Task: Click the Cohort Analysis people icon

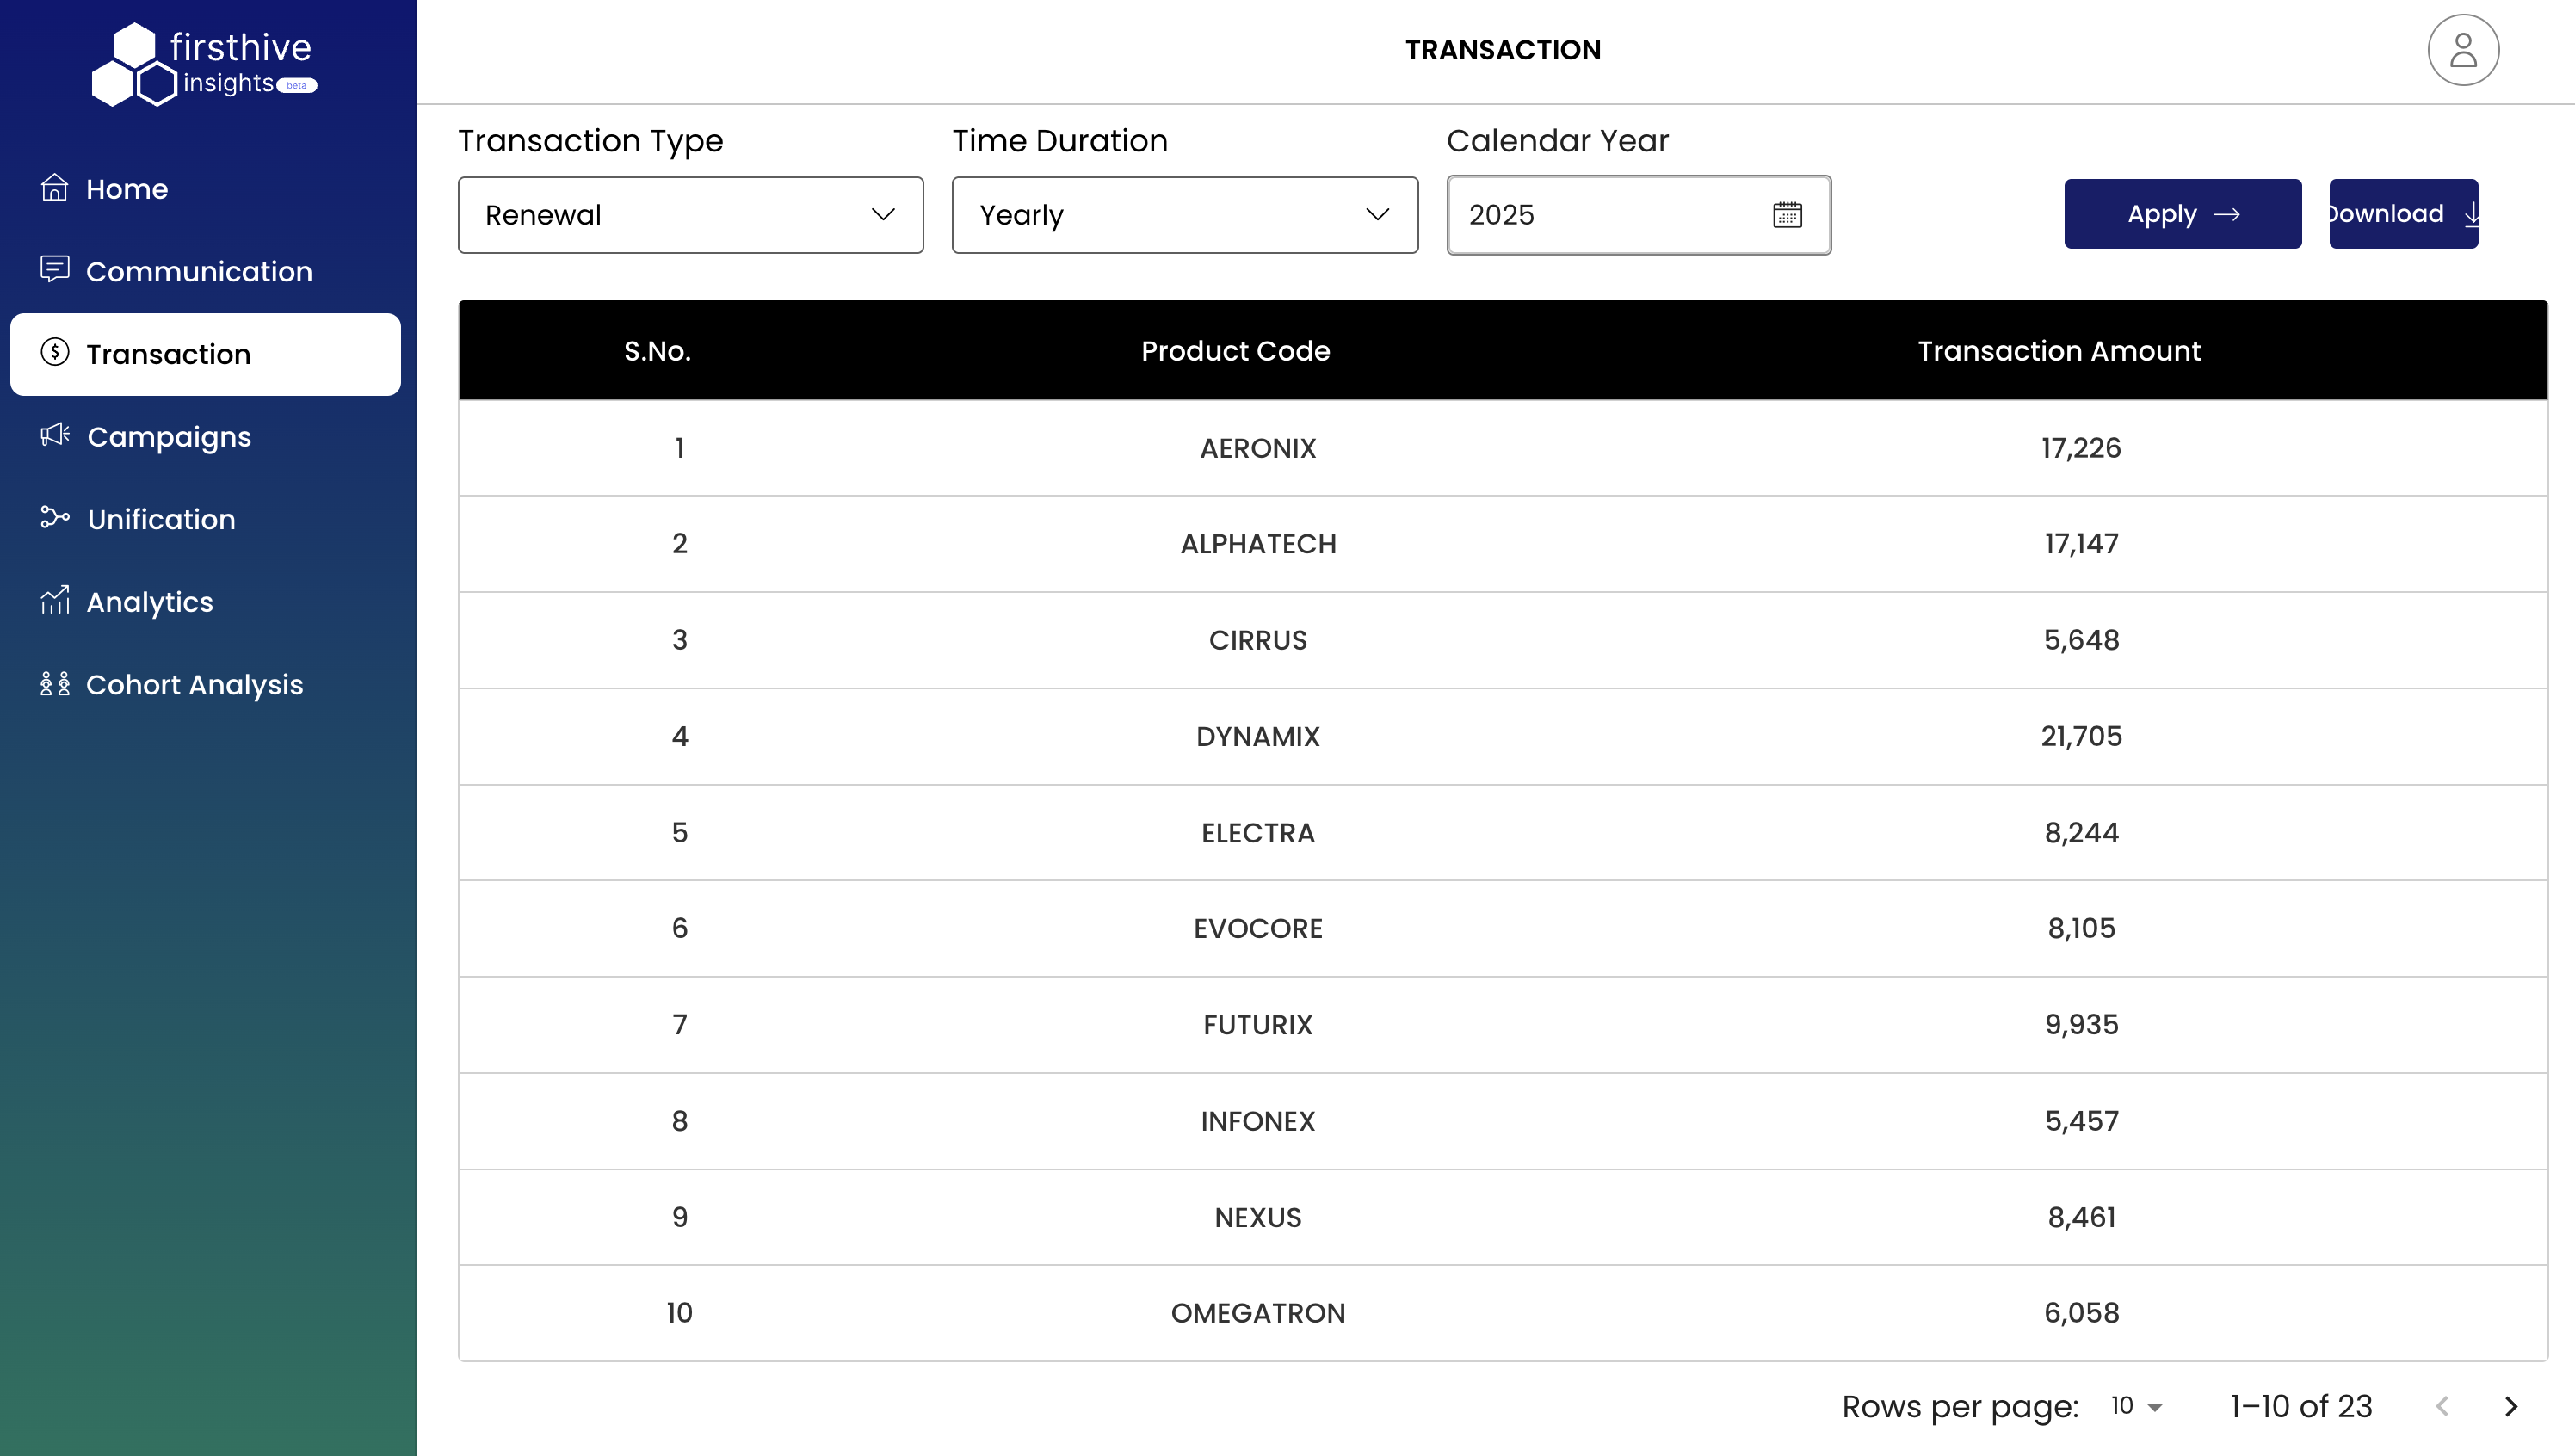Action: [54, 684]
